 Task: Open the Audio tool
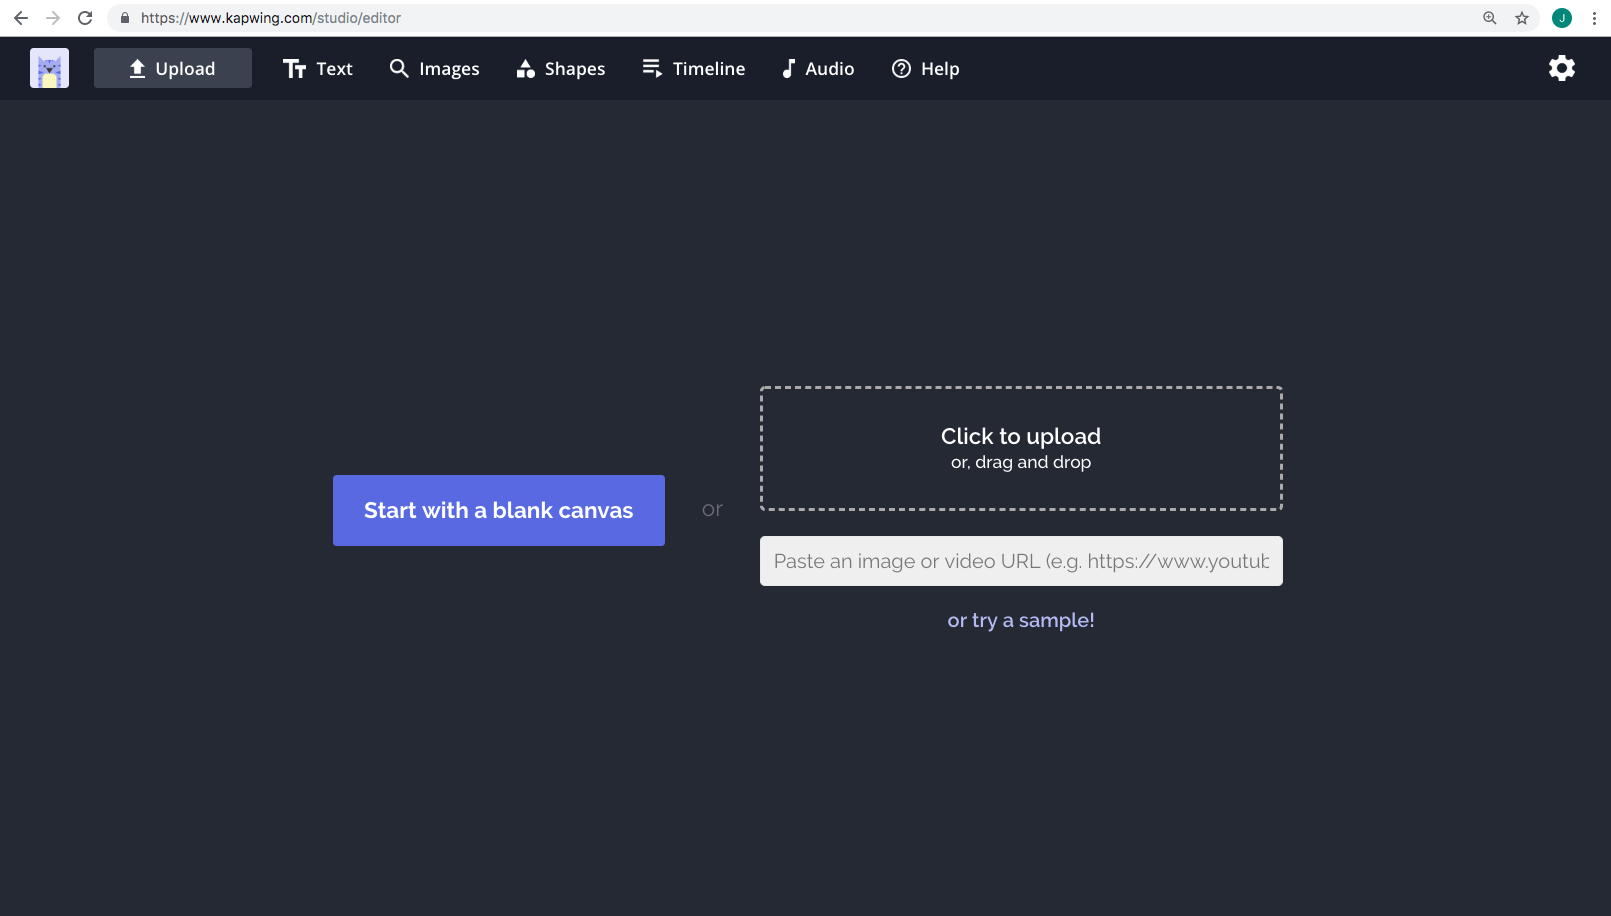coord(817,68)
